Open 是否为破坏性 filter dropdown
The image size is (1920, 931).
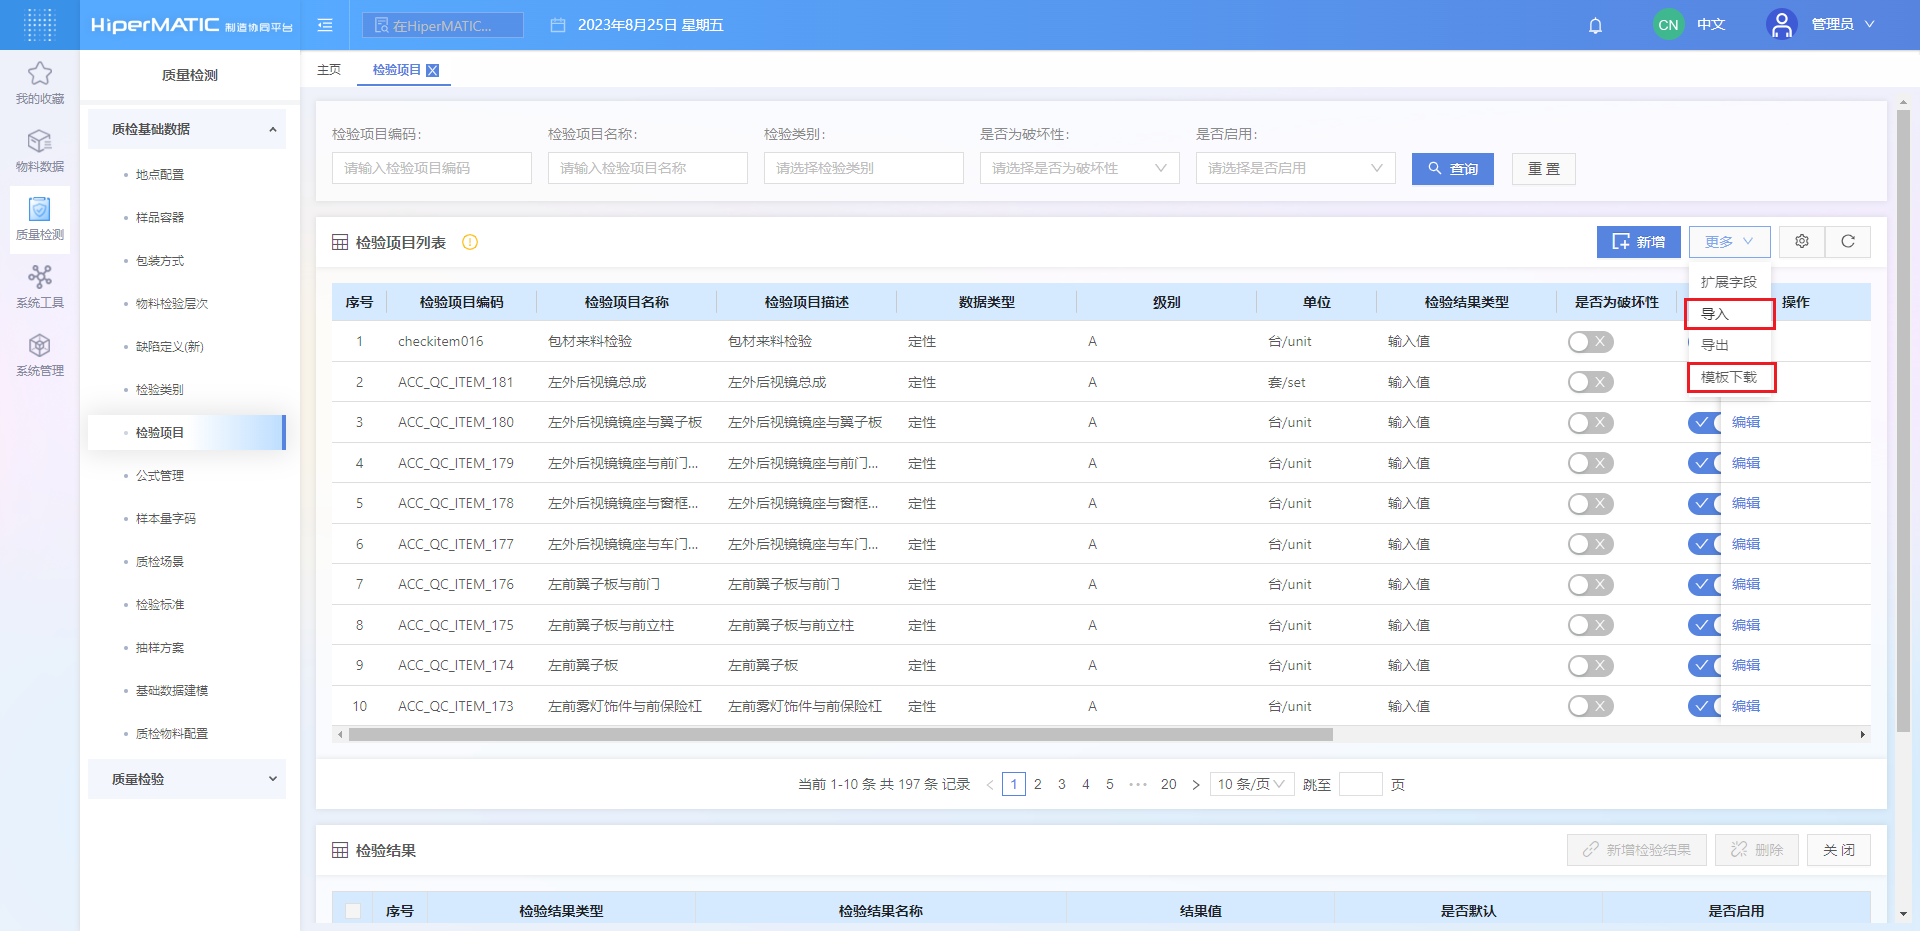(1080, 168)
